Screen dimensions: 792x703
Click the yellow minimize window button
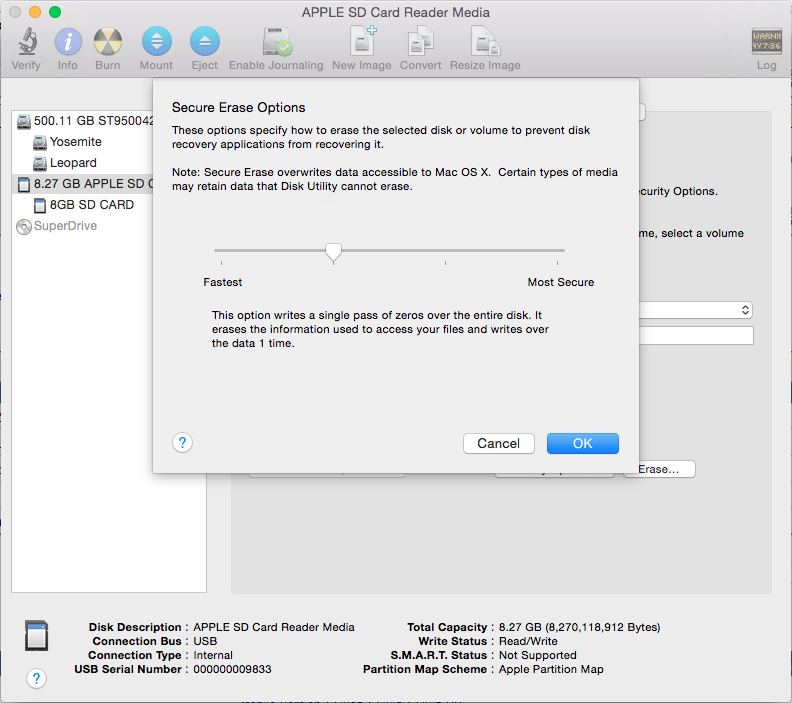point(35,12)
